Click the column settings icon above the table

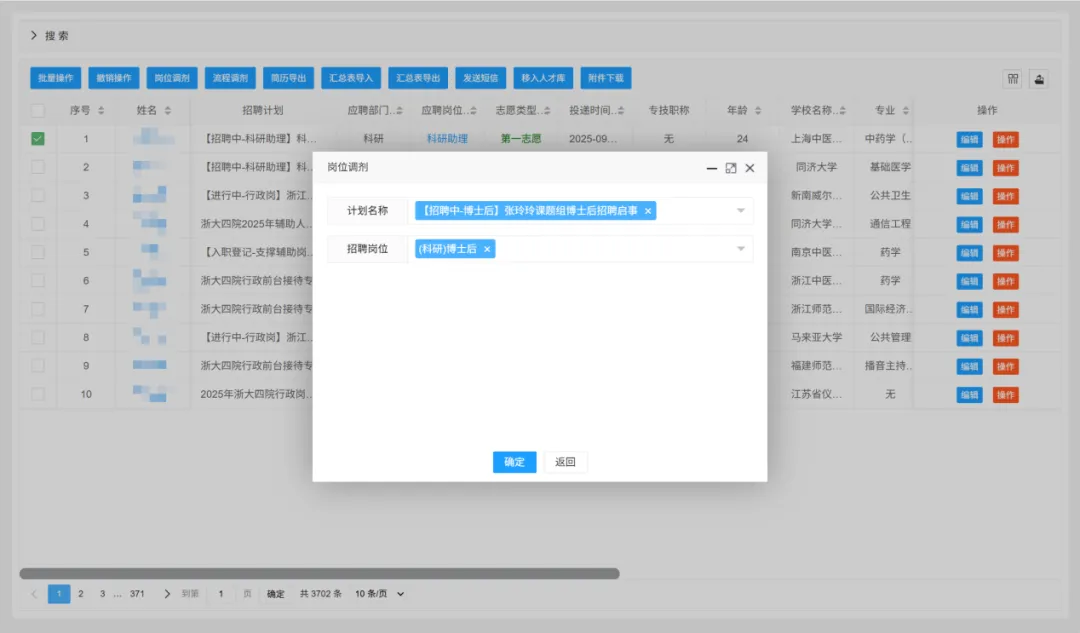pos(1013,78)
